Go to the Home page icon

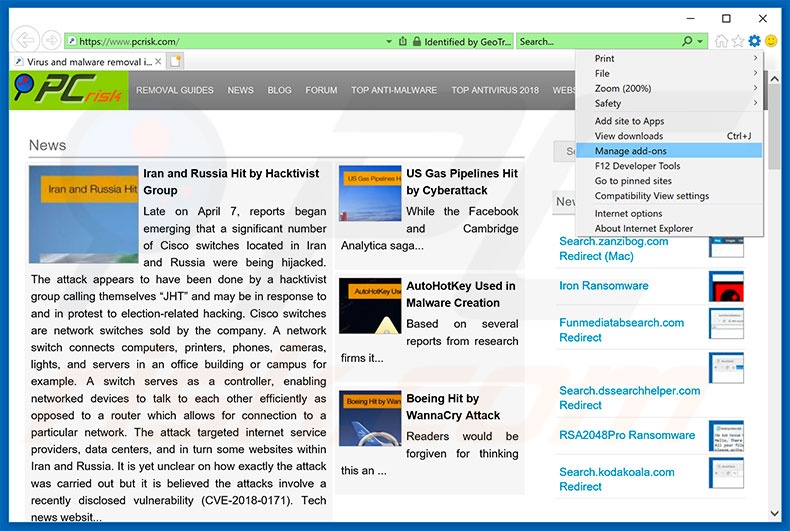(721, 41)
